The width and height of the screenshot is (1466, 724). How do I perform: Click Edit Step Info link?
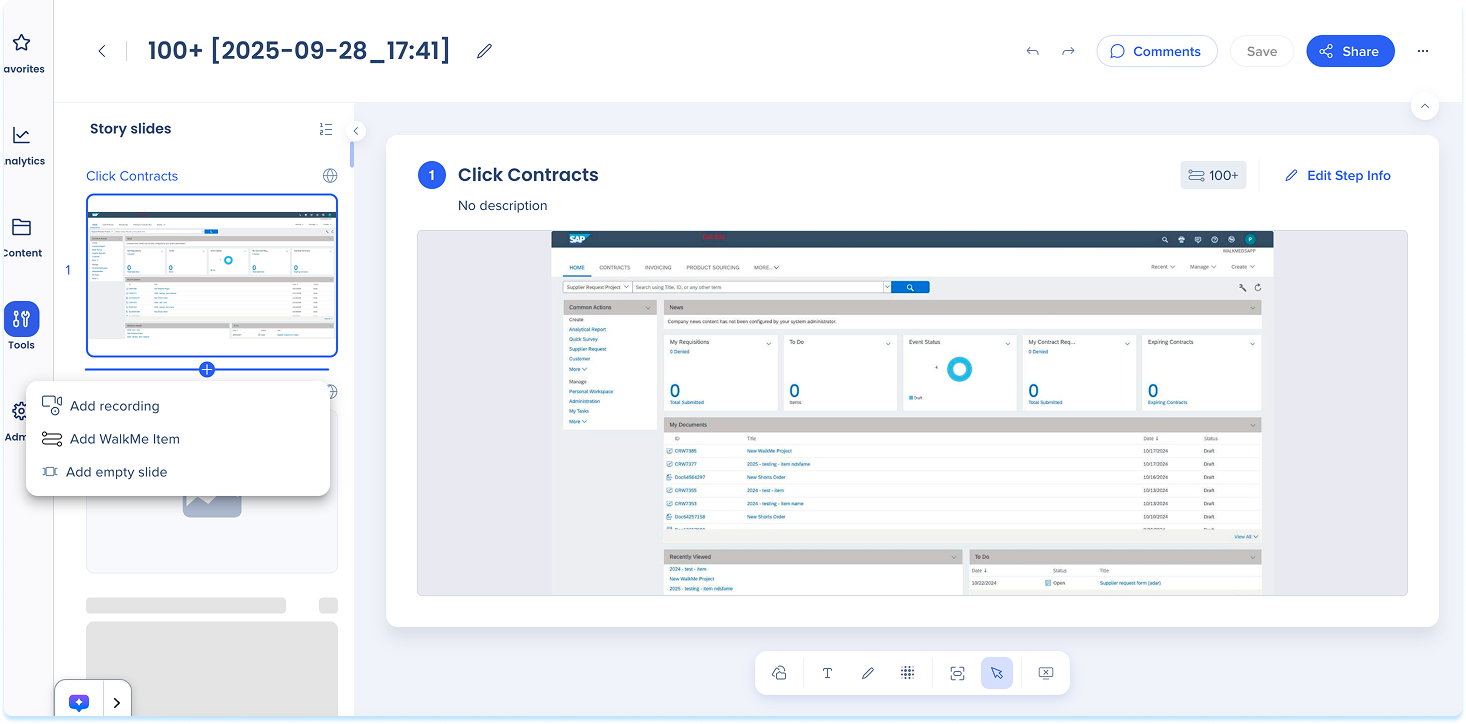[1337, 175]
